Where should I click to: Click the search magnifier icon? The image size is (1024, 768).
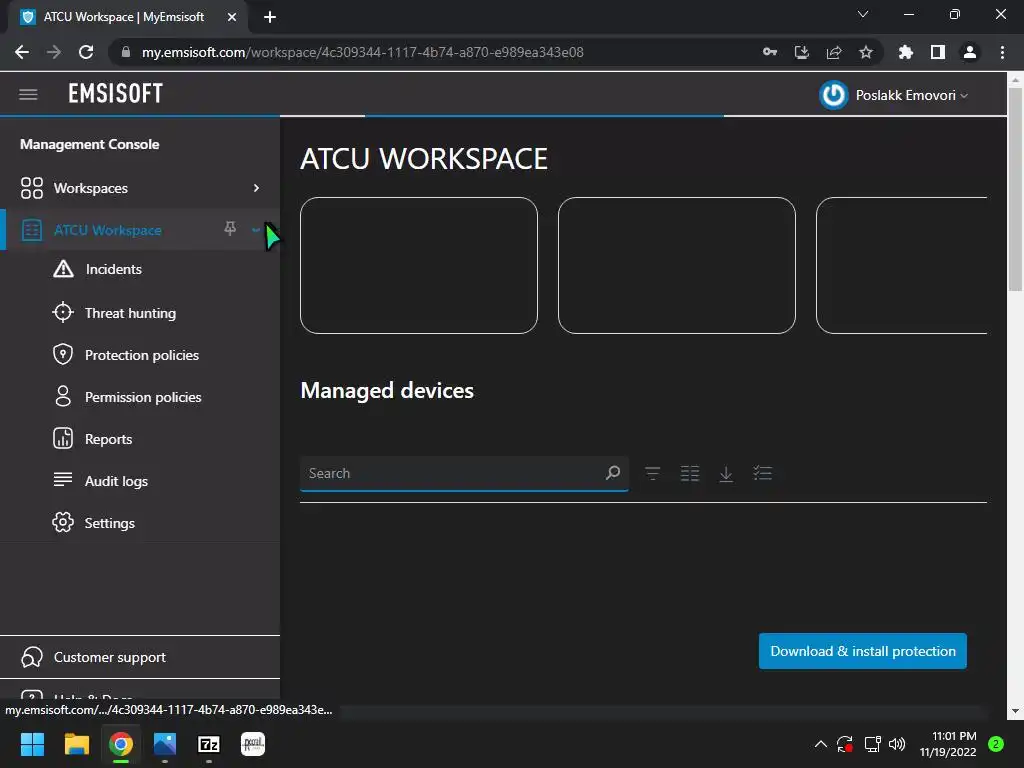coord(613,472)
